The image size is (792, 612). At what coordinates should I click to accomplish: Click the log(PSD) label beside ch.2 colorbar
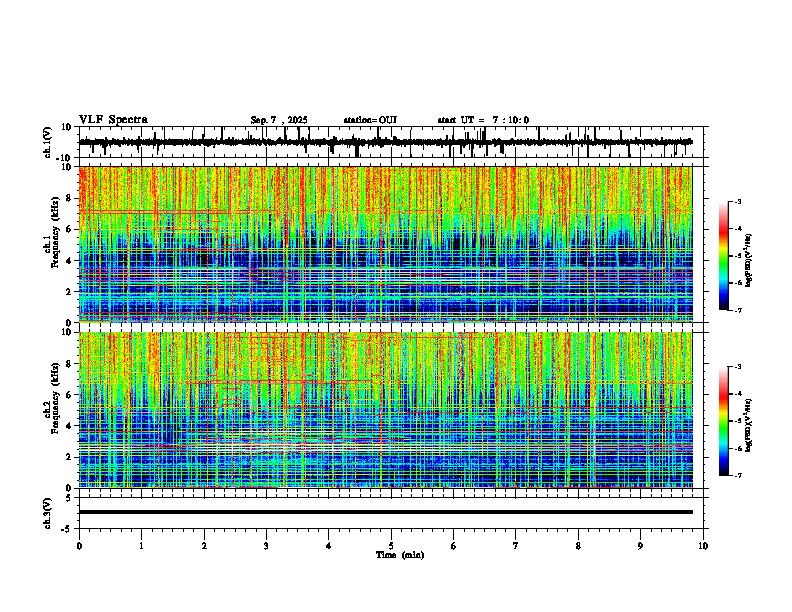click(749, 425)
